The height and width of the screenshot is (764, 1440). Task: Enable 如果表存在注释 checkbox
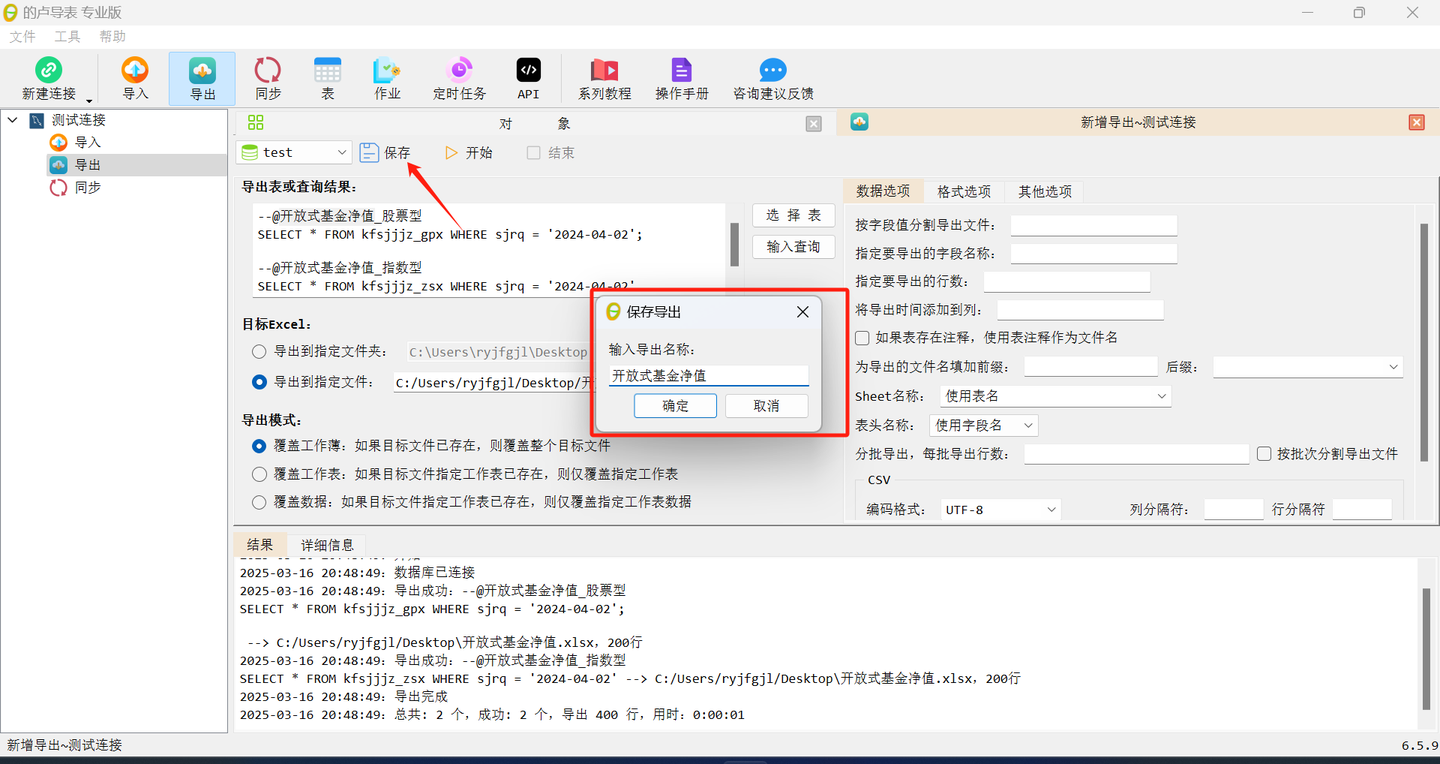[863, 338]
